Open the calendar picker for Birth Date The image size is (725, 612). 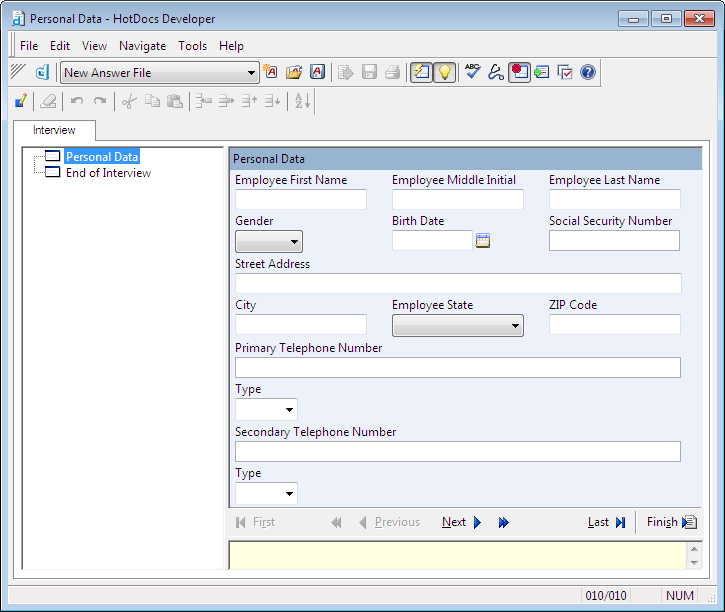(483, 240)
